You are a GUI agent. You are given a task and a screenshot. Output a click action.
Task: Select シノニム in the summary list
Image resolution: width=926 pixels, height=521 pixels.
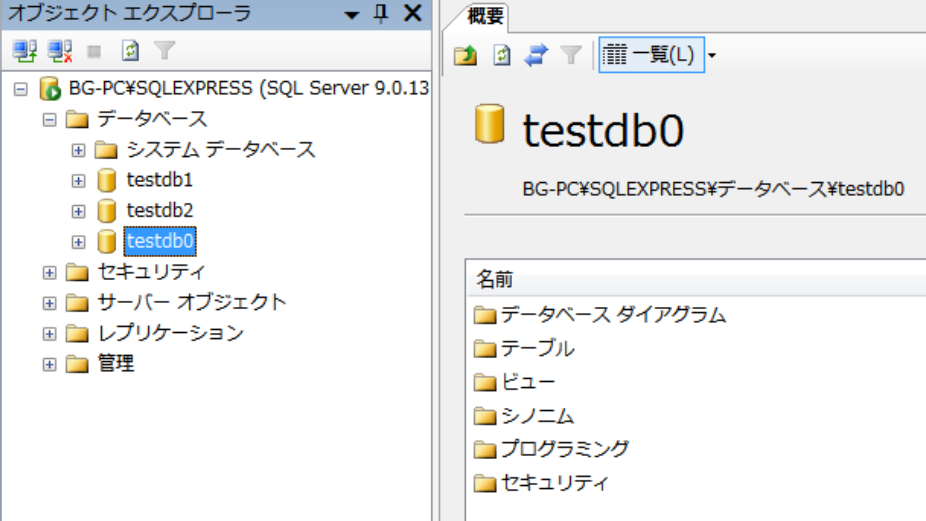click(x=537, y=416)
